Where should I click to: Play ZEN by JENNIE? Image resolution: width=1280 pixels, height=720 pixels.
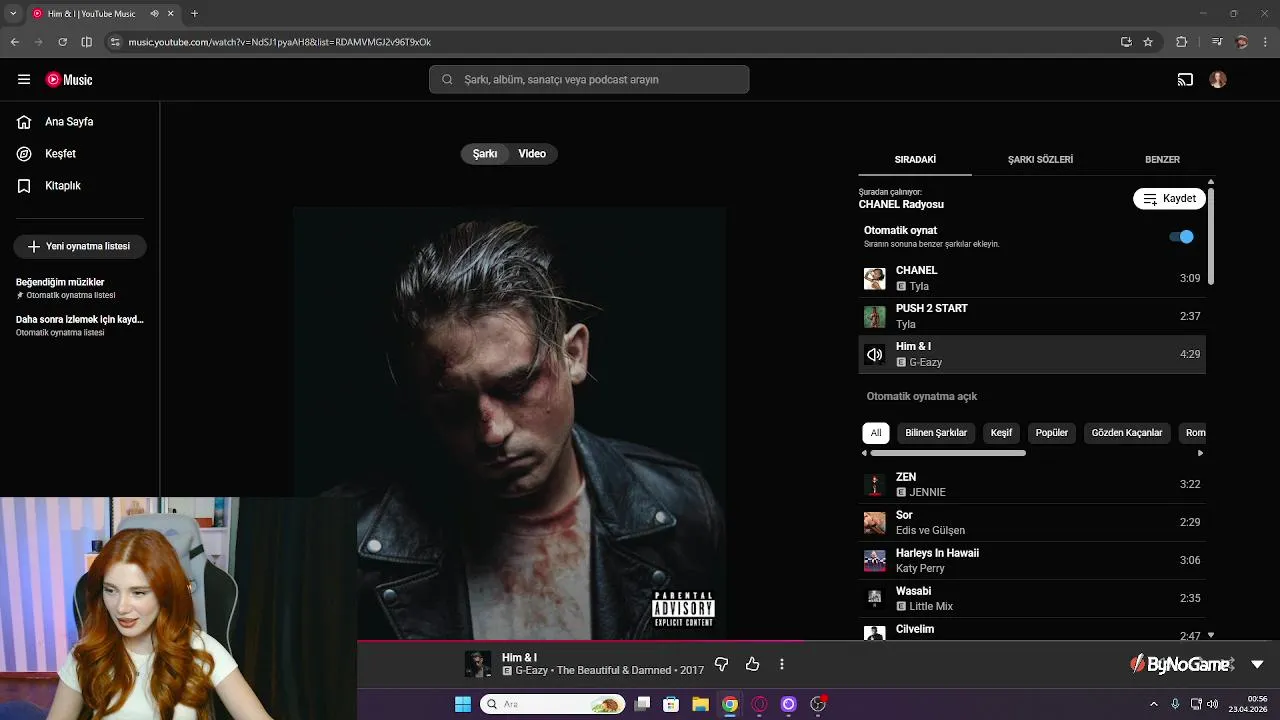click(1032, 485)
